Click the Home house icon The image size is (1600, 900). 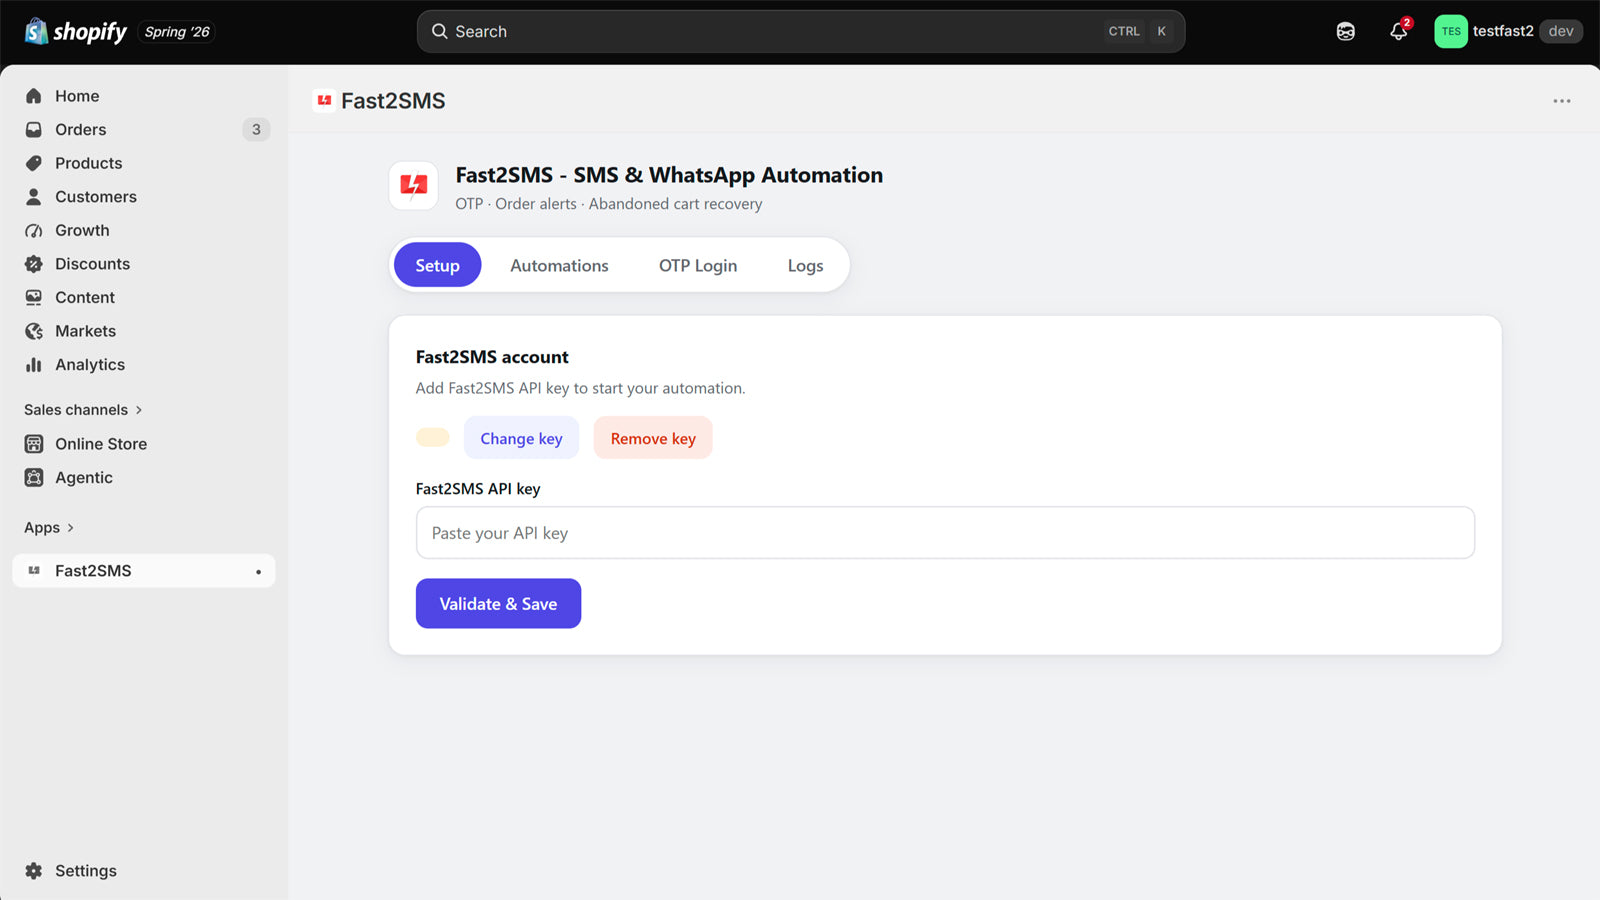(x=34, y=96)
